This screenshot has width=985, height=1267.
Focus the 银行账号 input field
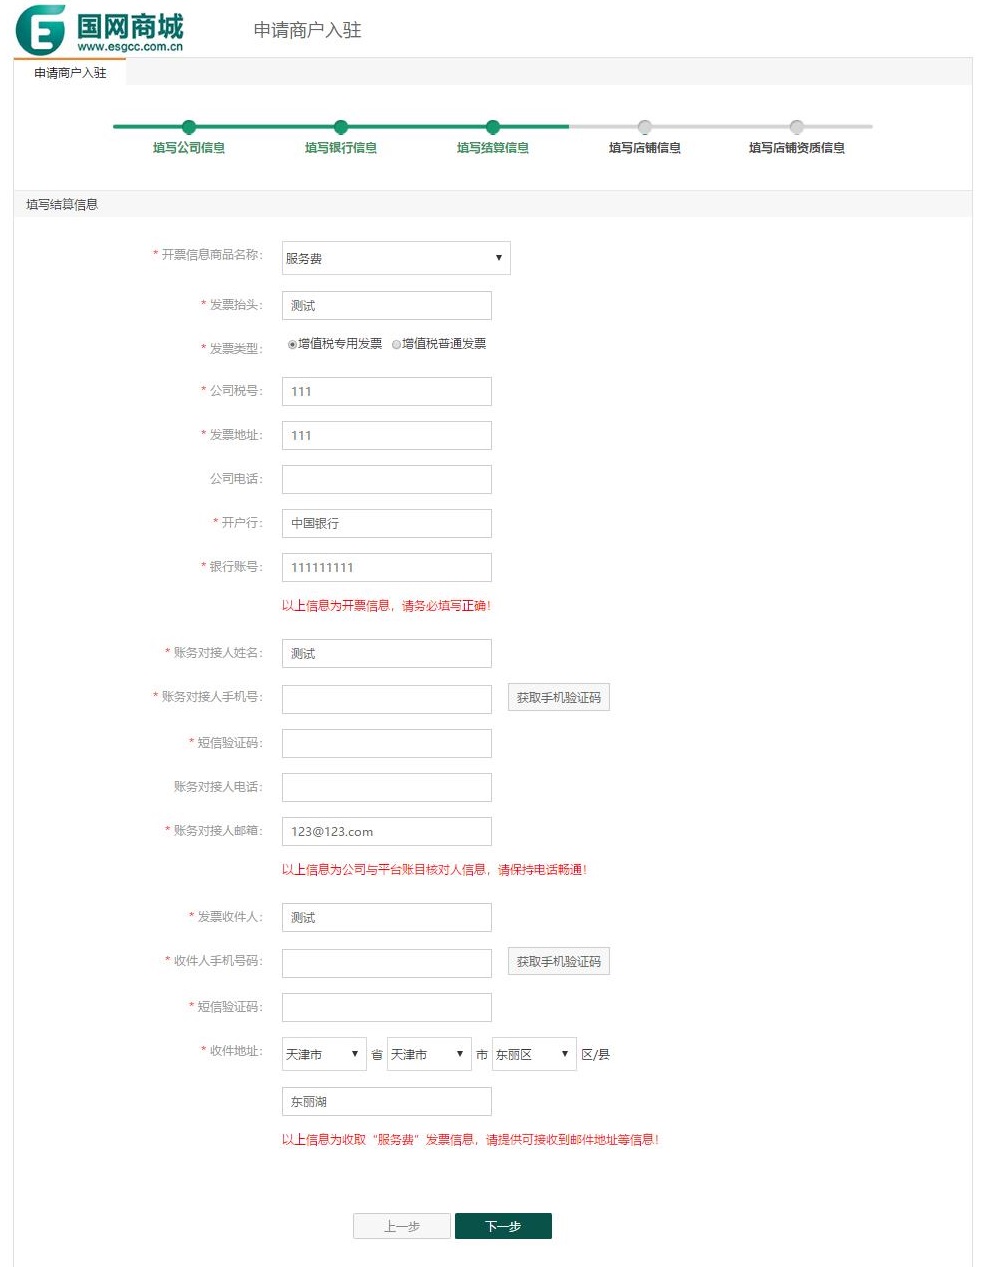pyautogui.click(x=387, y=567)
